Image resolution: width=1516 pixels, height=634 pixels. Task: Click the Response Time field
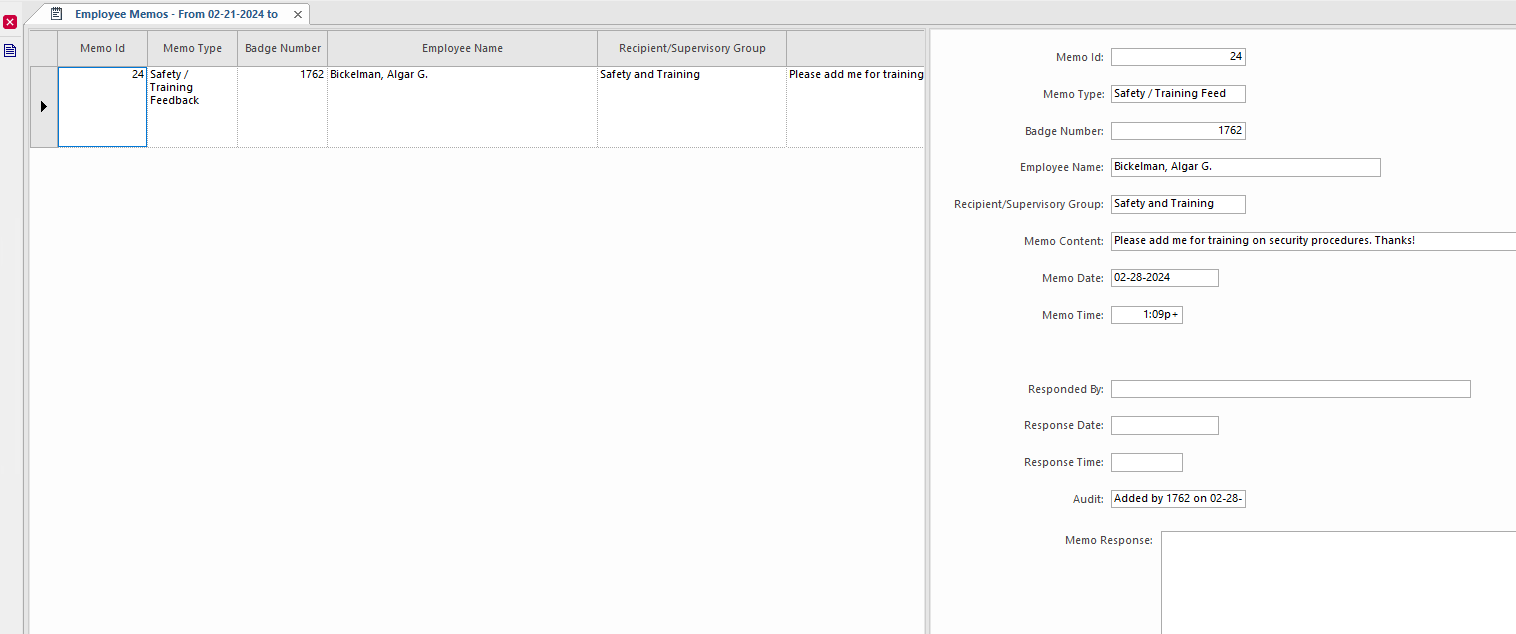tap(1146, 462)
